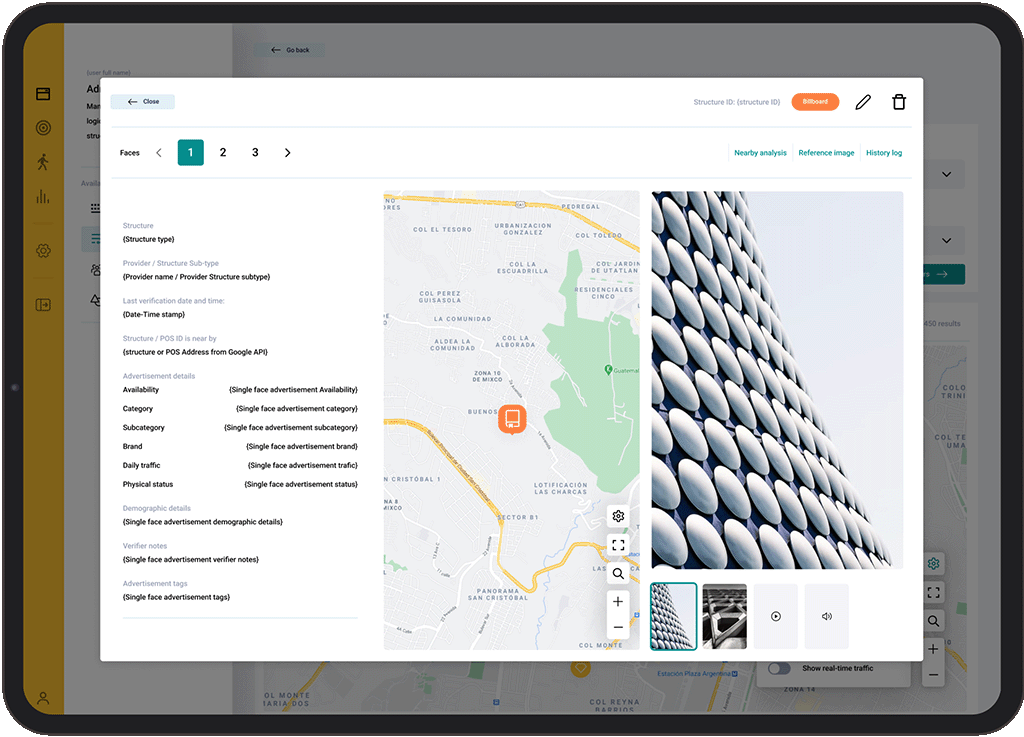Go to next faces page arrow
The width and height of the screenshot is (1024, 737).
click(x=287, y=153)
